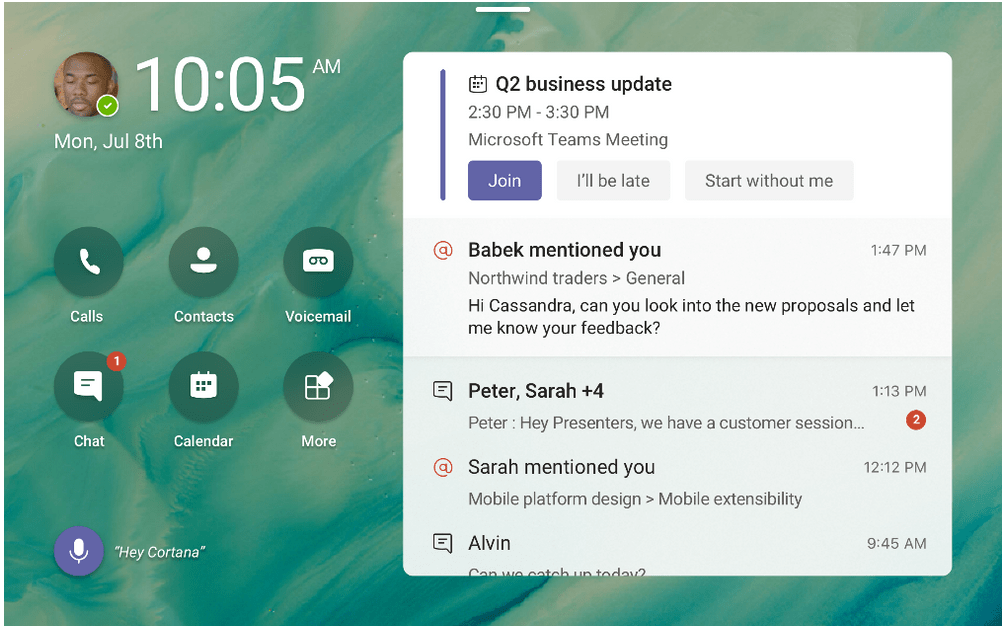The width and height of the screenshot is (1005, 629).
Task: Open the Calendar app icon
Action: point(203,387)
